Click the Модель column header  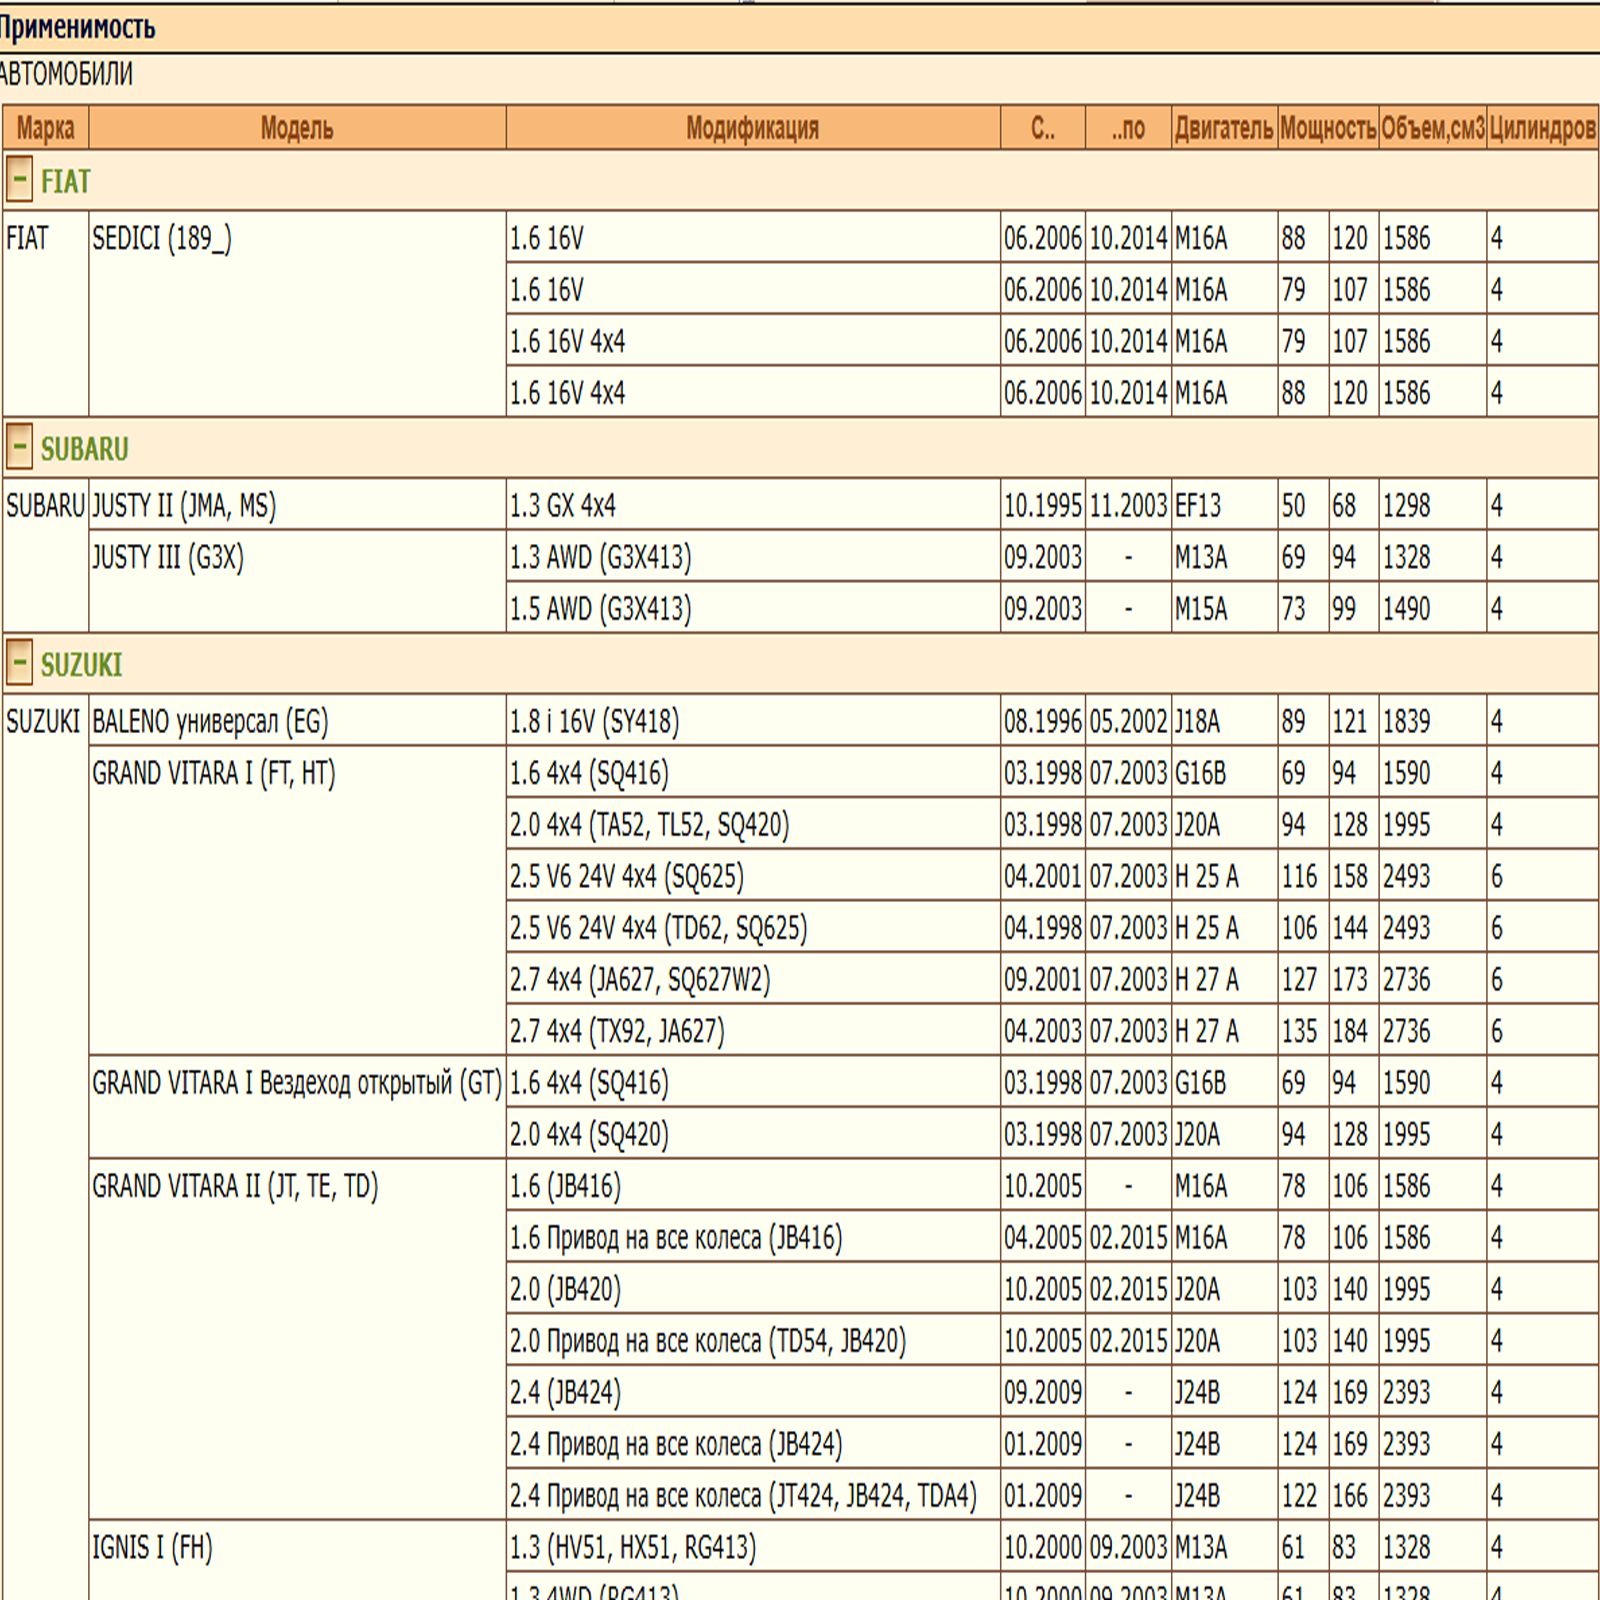tap(296, 128)
